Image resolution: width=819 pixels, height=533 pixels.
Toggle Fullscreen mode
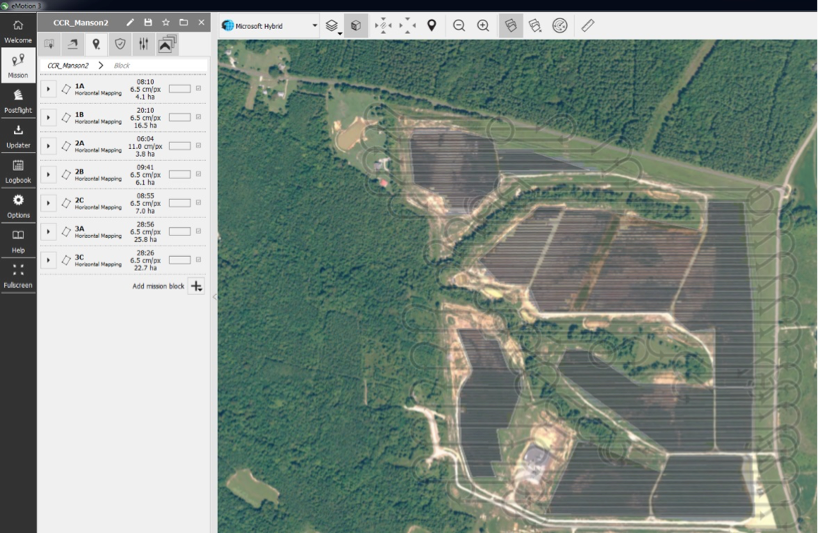pyautogui.click(x=18, y=276)
